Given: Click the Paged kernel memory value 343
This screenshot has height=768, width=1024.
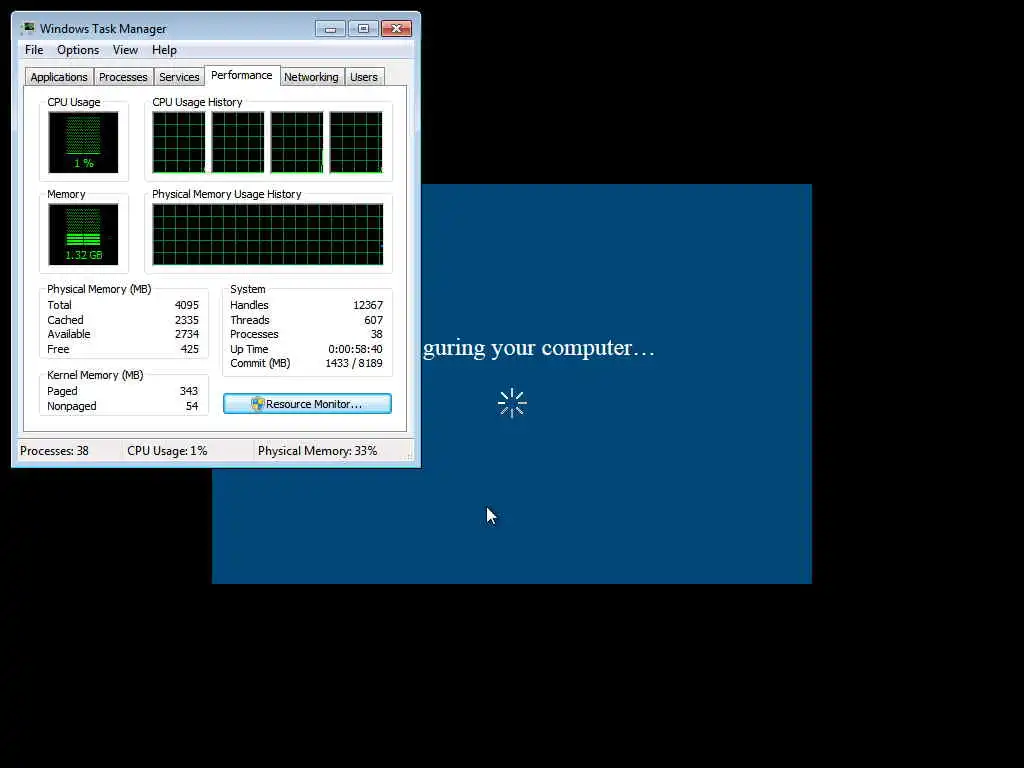Looking at the screenshot, I should coord(189,391).
